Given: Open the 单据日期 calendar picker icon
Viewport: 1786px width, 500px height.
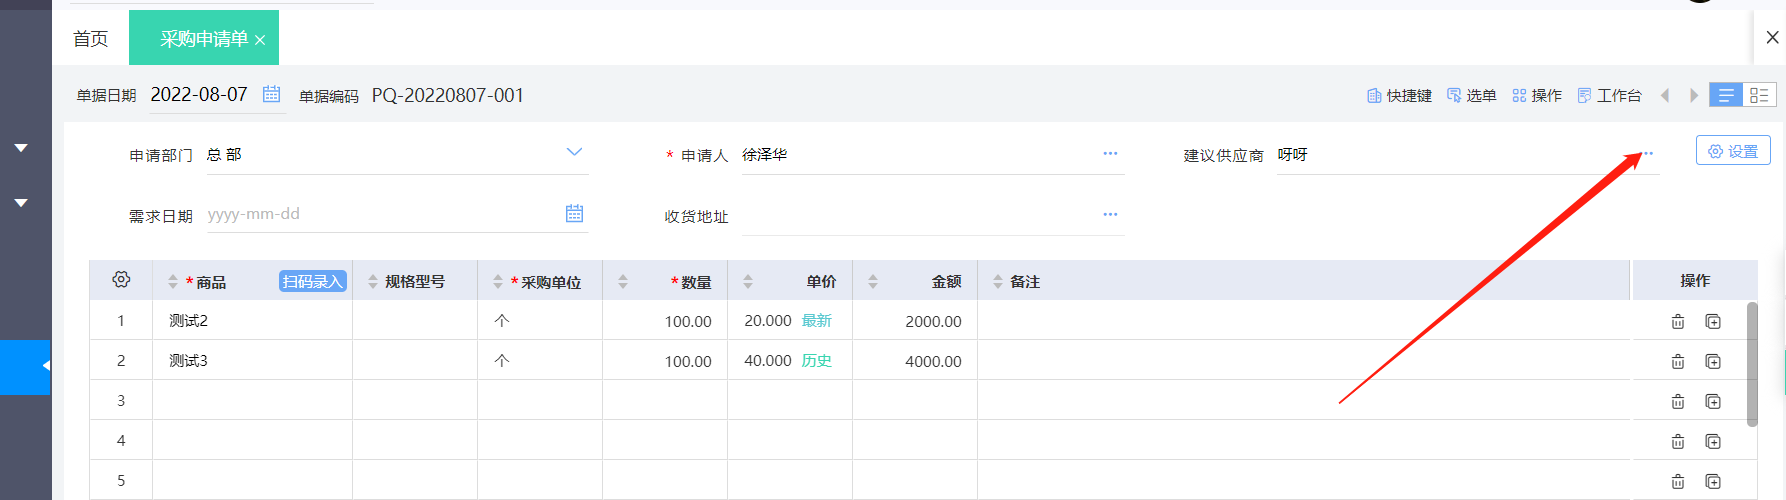Looking at the screenshot, I should (271, 94).
